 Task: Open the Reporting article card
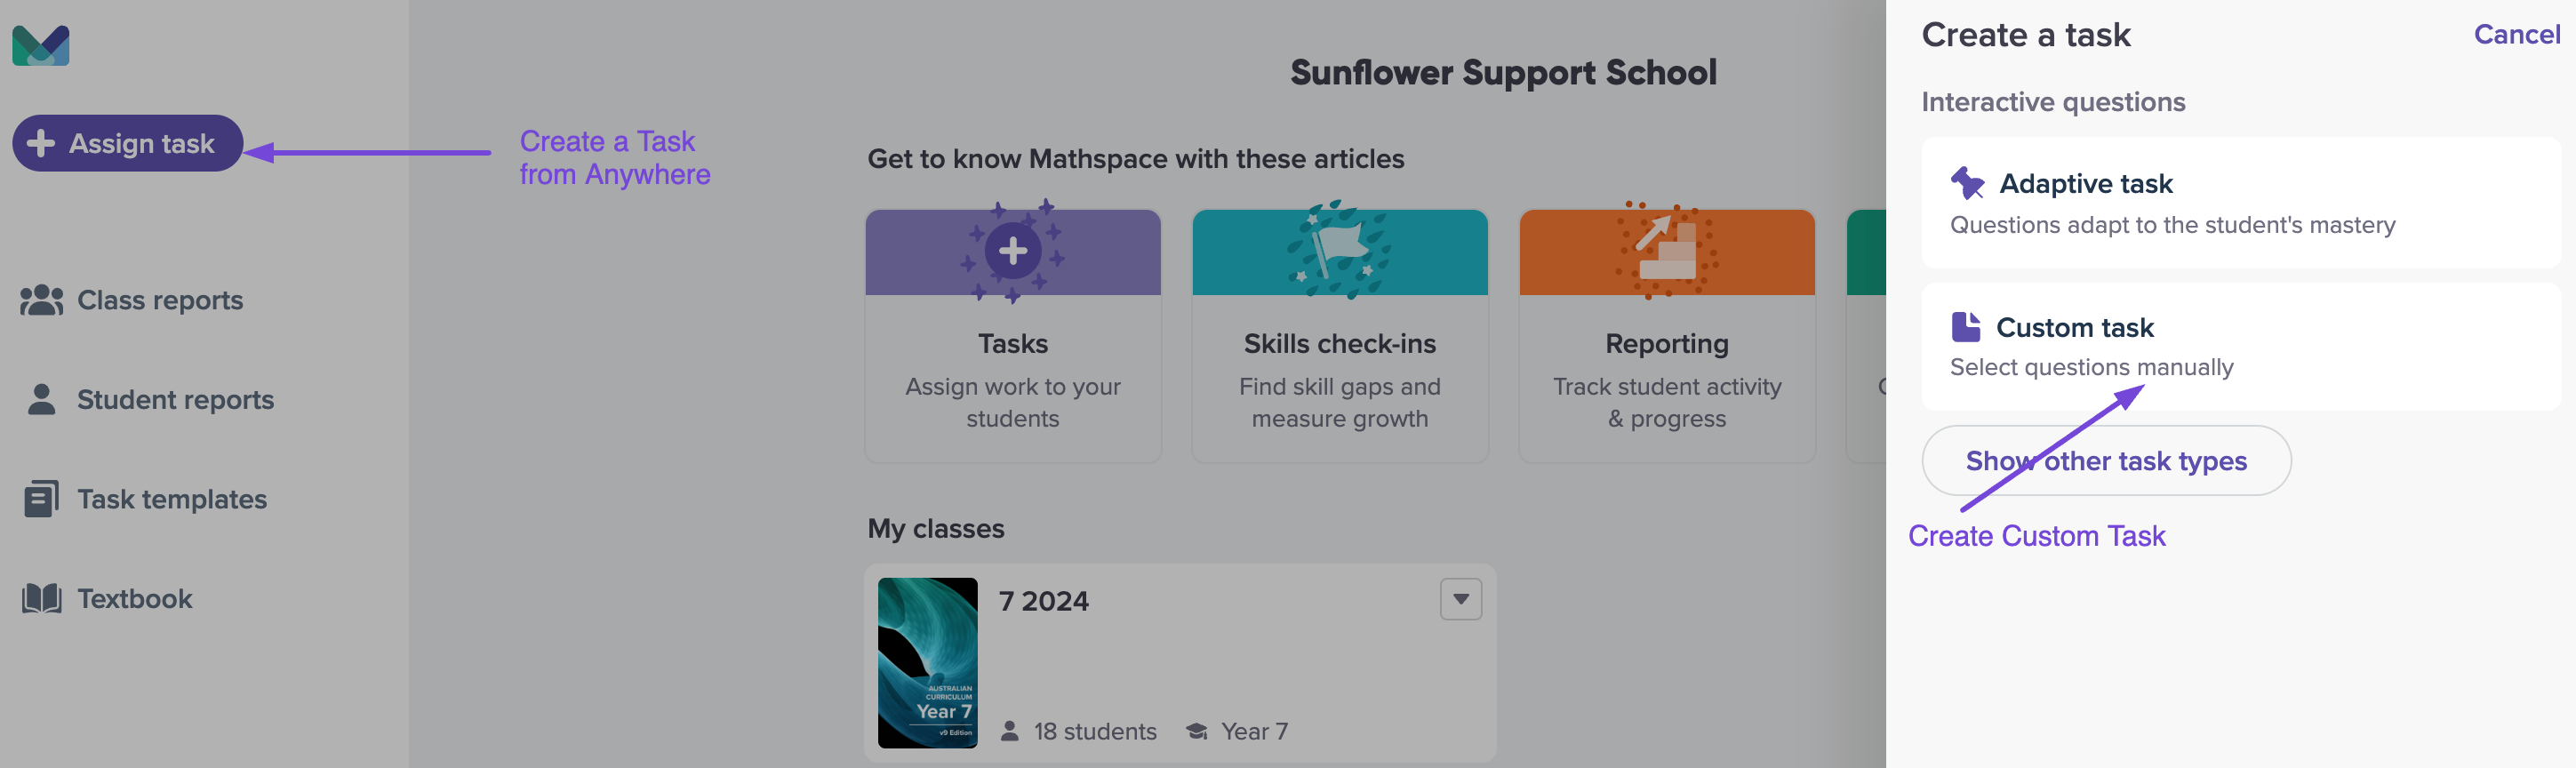1667,335
